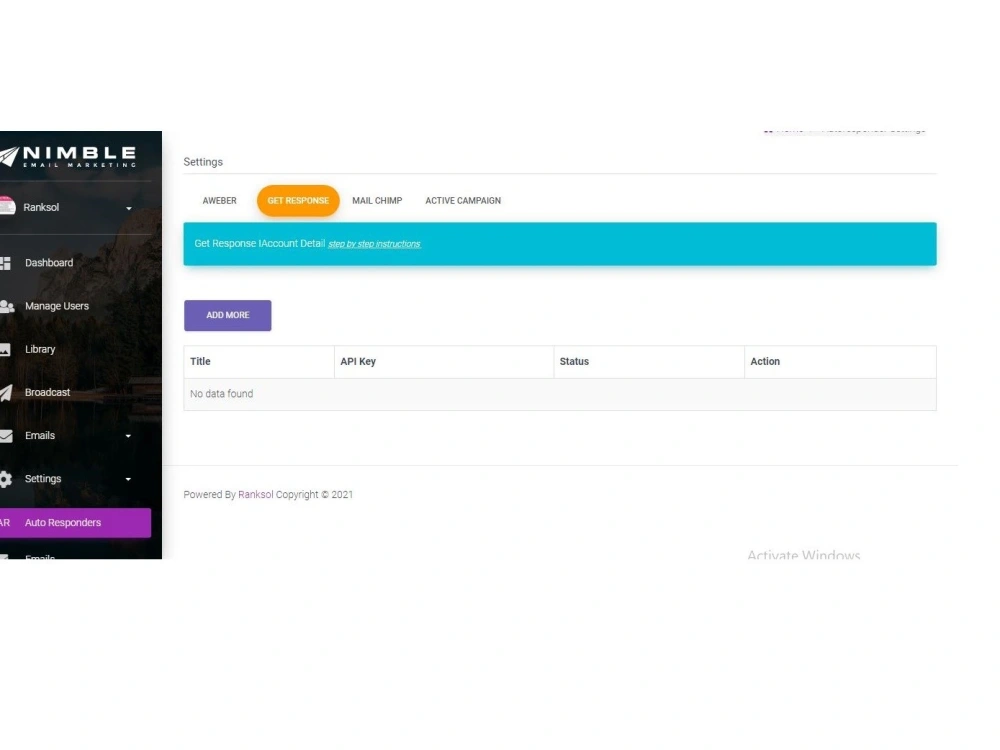Select Auto Responders in the sidebar
This screenshot has height=750, width=1000.
75,522
